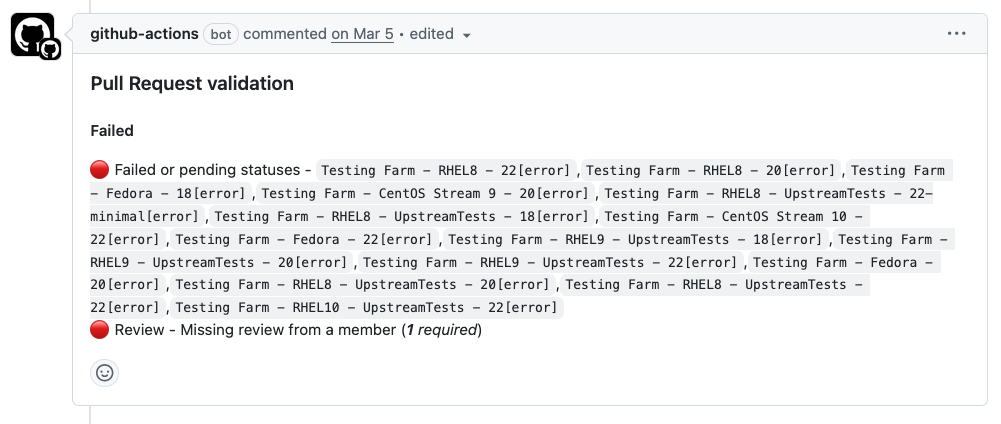Viewport: 1001px width, 424px height.
Task: Click the italic 1 required text
Action: (442, 330)
